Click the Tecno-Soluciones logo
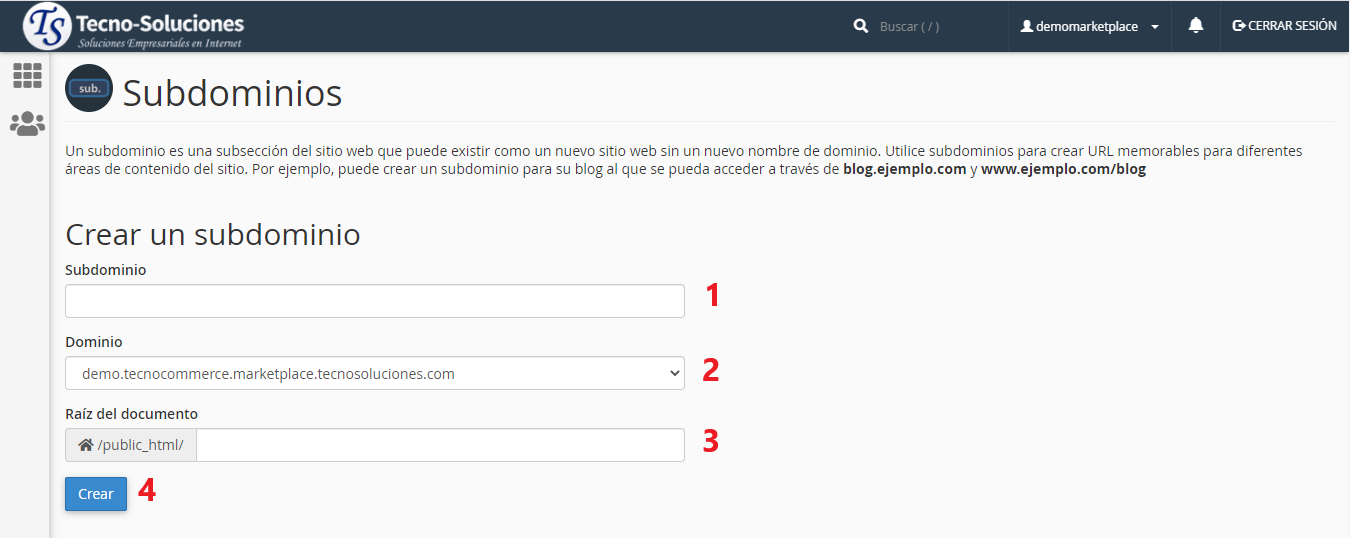Image resolution: width=1350 pixels, height=538 pixels. click(134, 27)
